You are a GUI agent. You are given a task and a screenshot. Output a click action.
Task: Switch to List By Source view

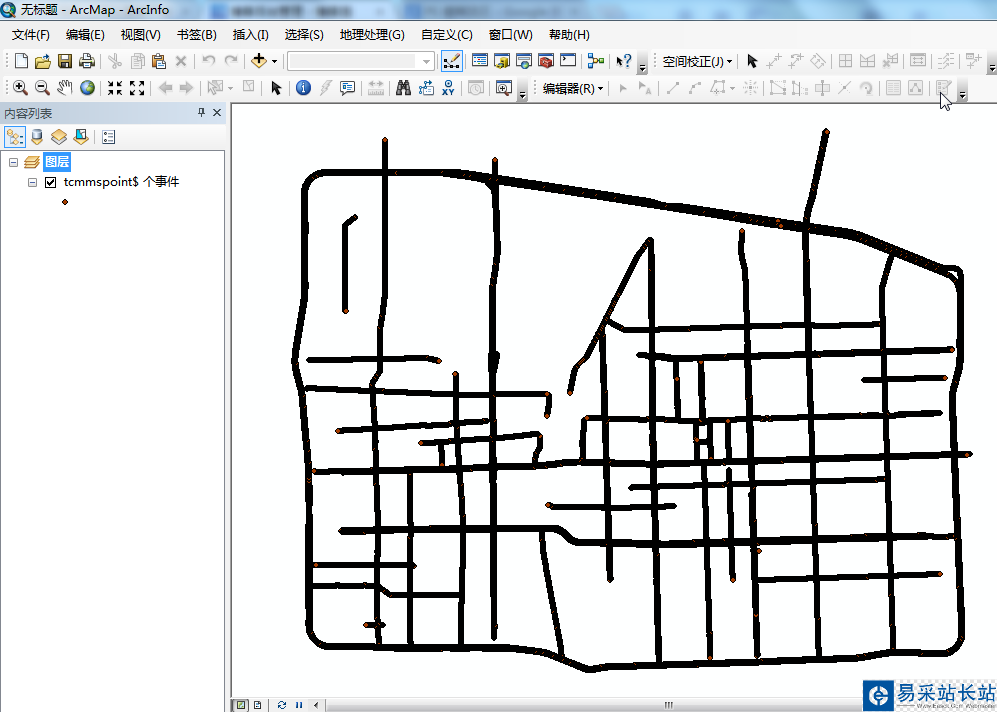37,137
